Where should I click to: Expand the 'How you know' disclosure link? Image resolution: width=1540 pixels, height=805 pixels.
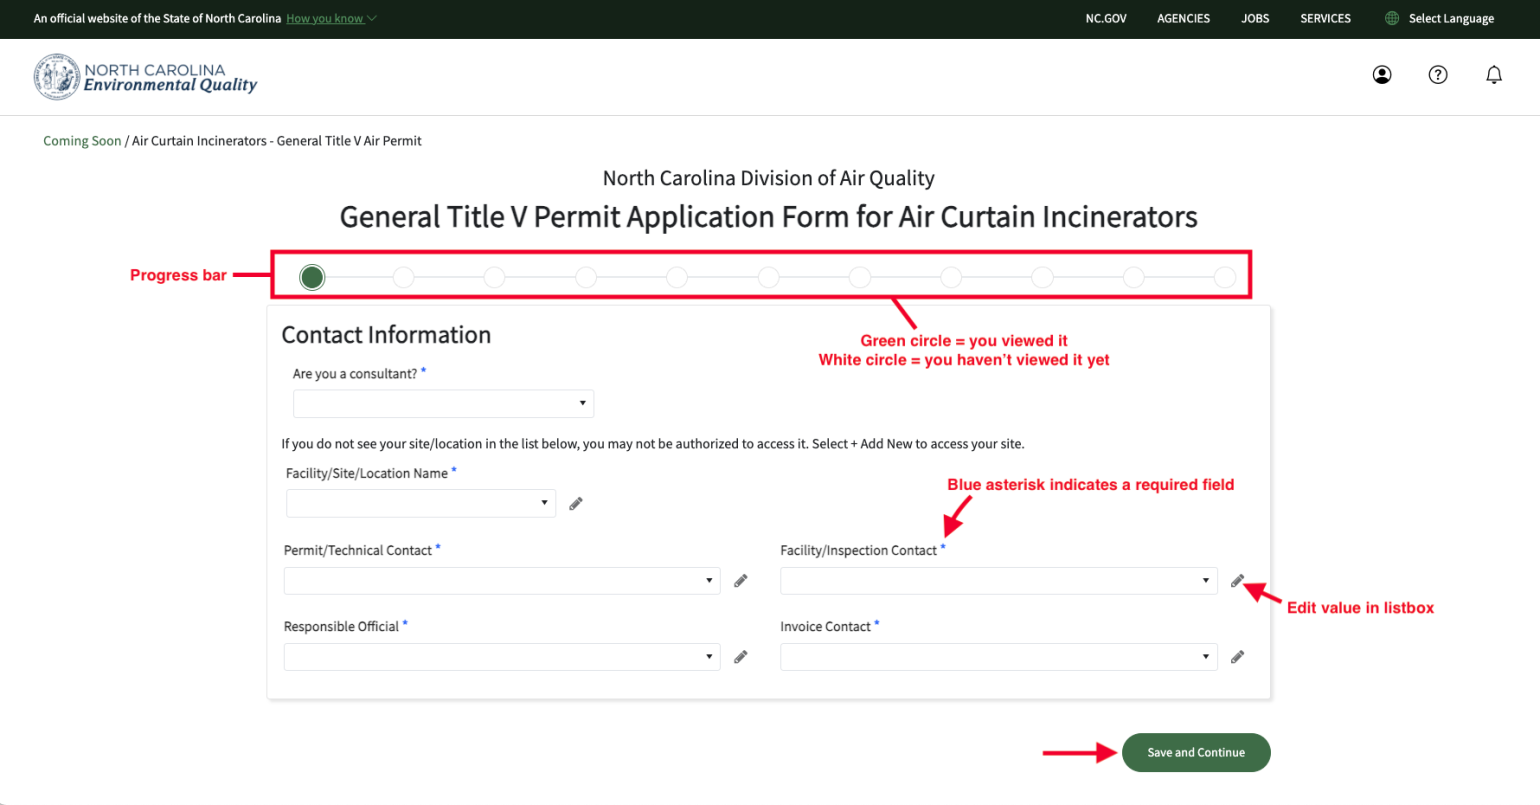pos(330,18)
